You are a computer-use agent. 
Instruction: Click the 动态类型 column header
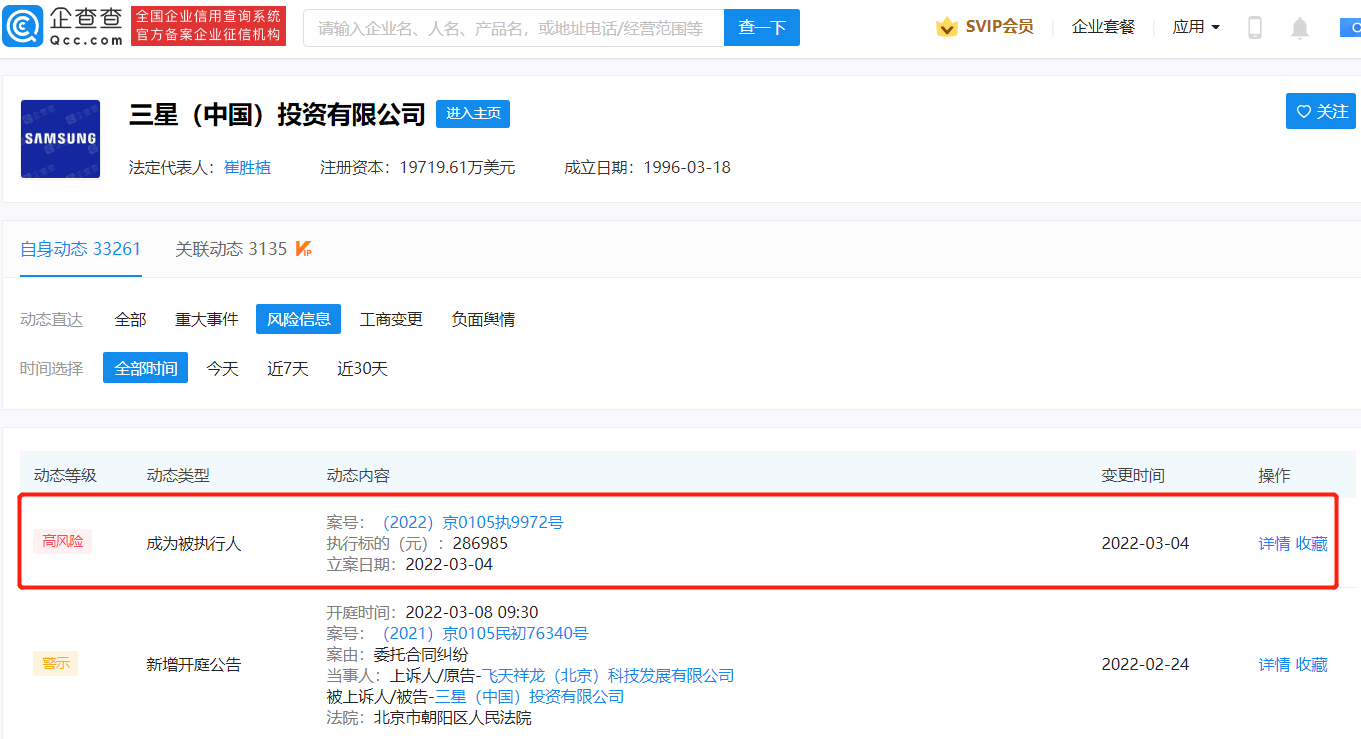point(178,476)
